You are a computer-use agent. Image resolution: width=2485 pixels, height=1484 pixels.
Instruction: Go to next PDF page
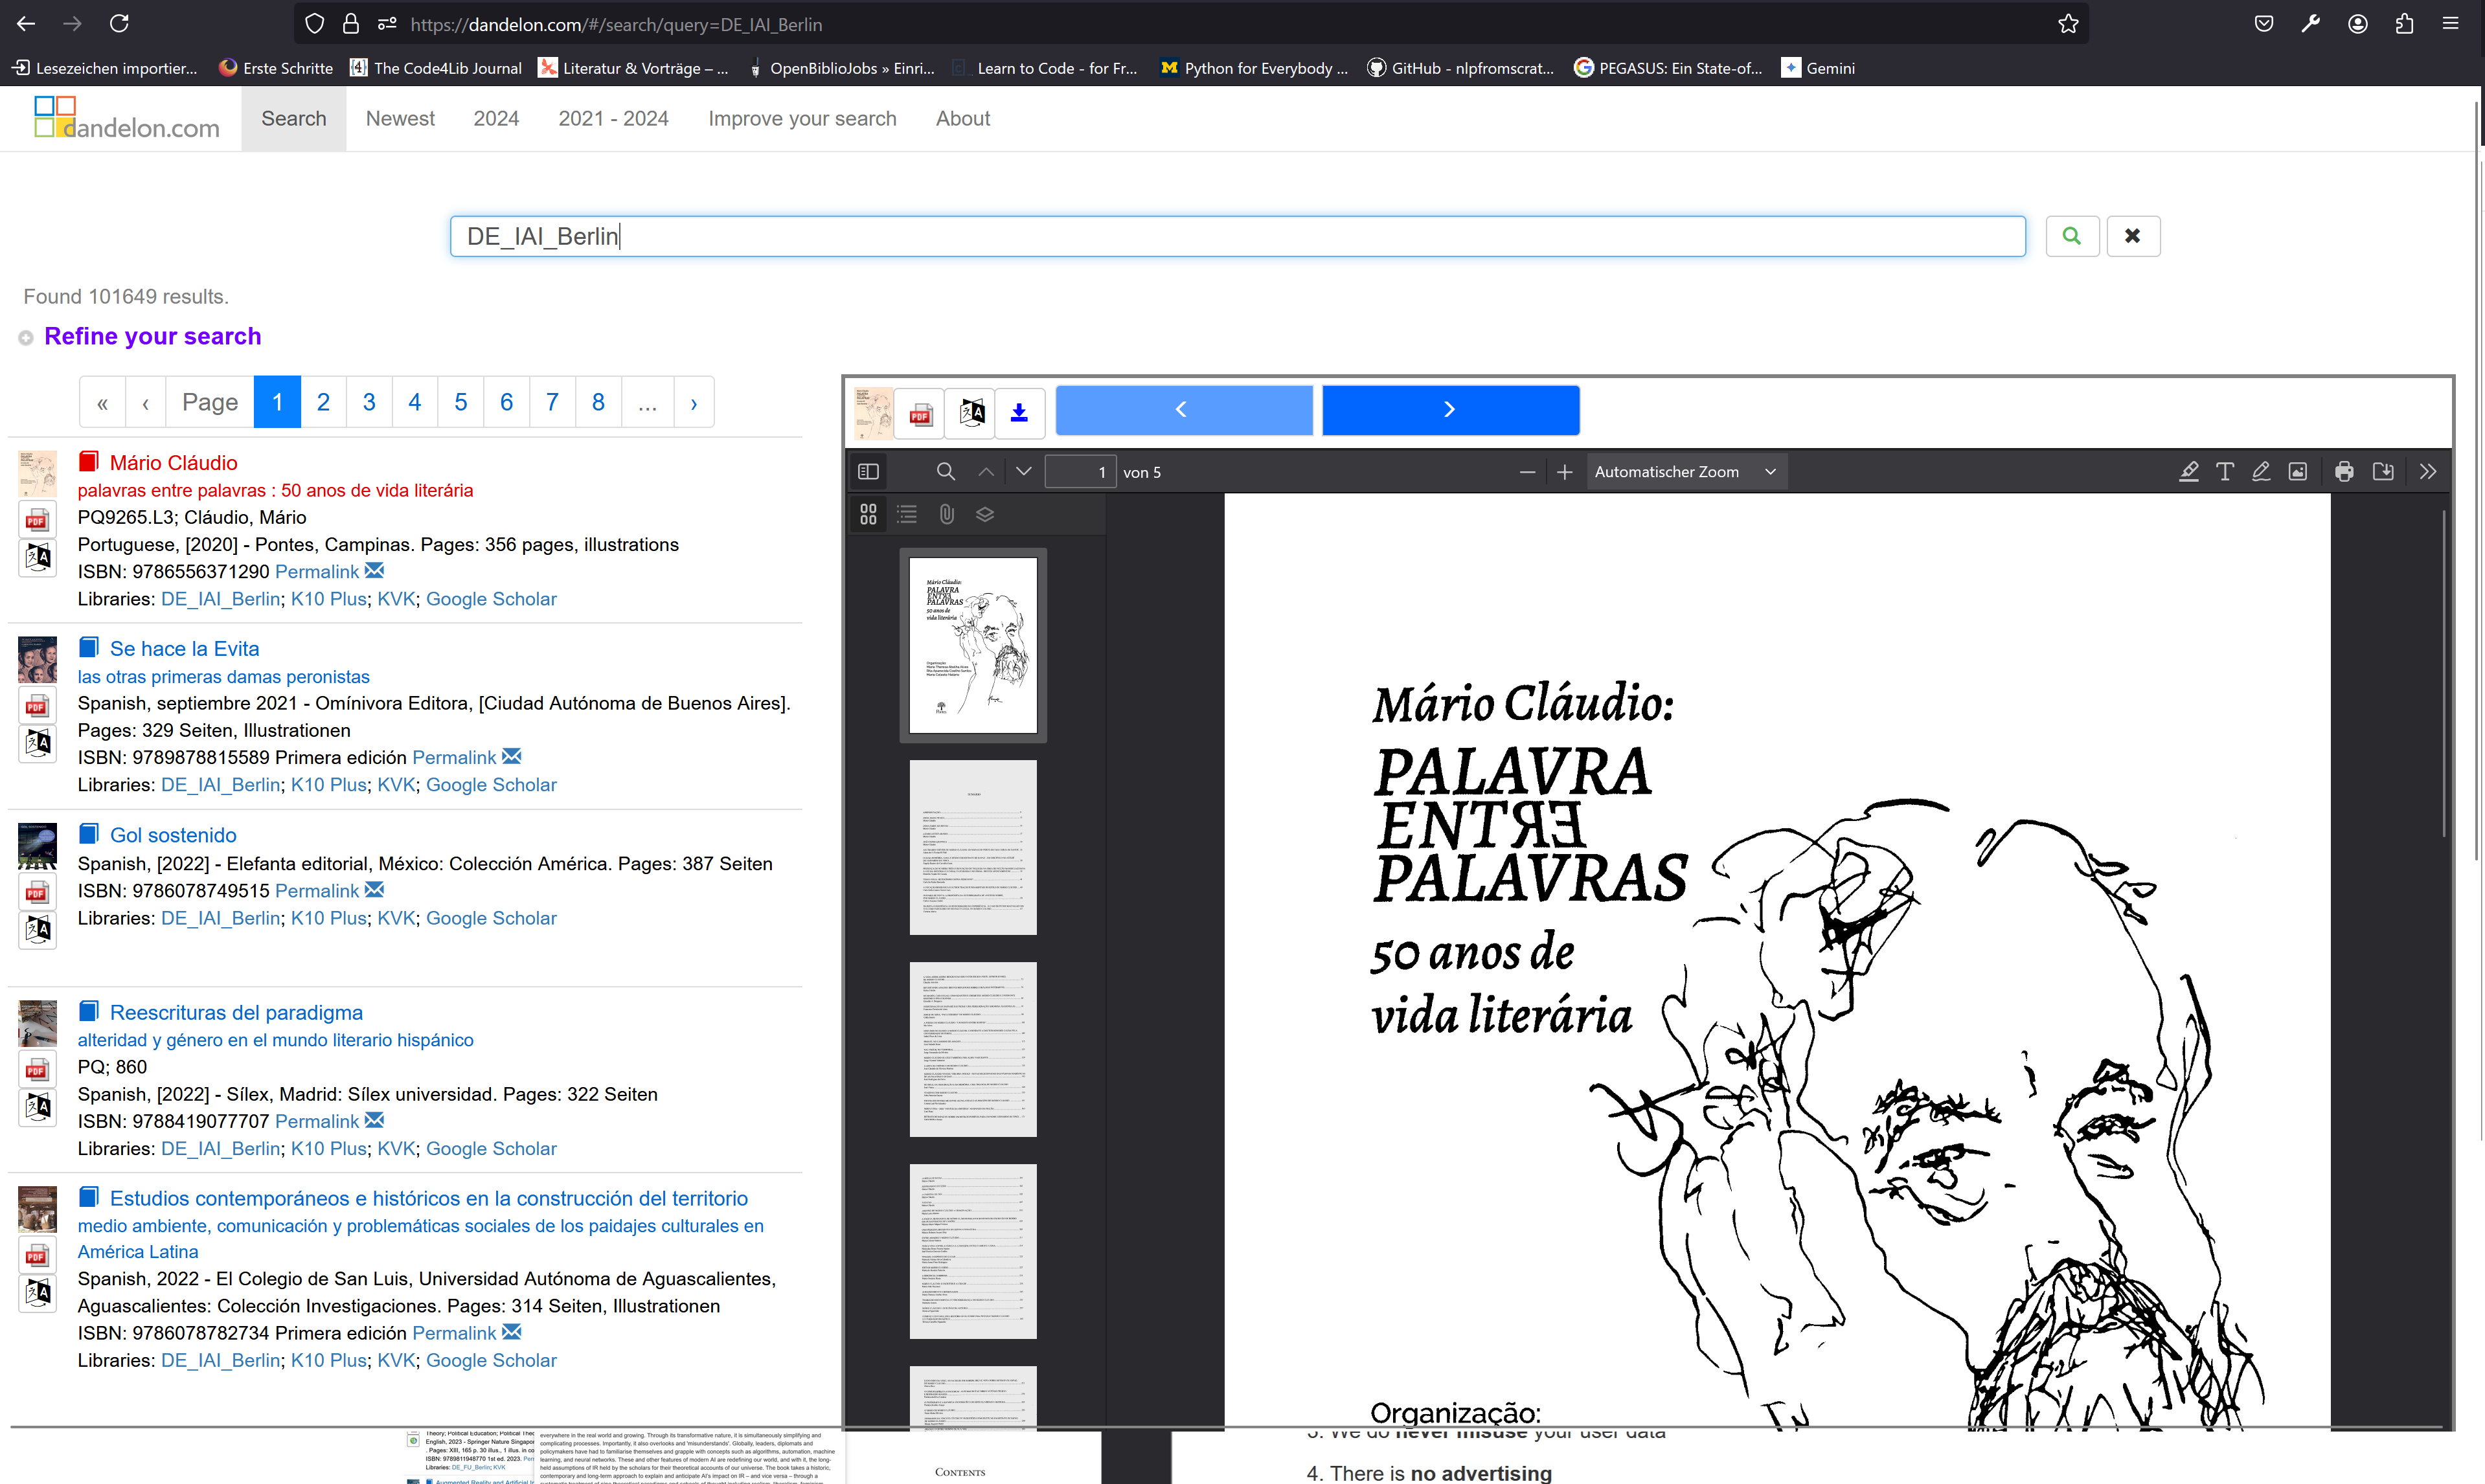click(1024, 472)
